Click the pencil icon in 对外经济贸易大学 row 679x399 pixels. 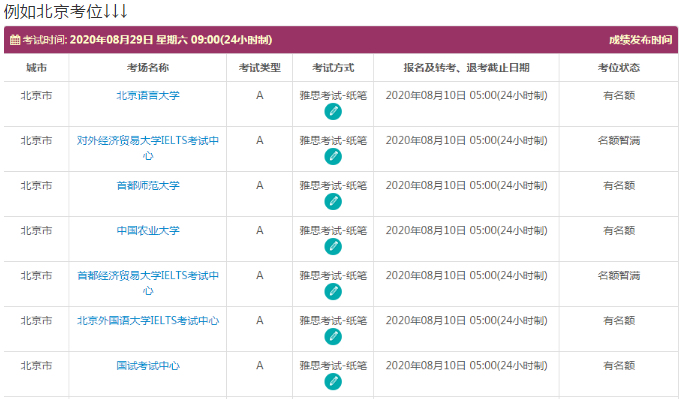pyautogui.click(x=333, y=157)
